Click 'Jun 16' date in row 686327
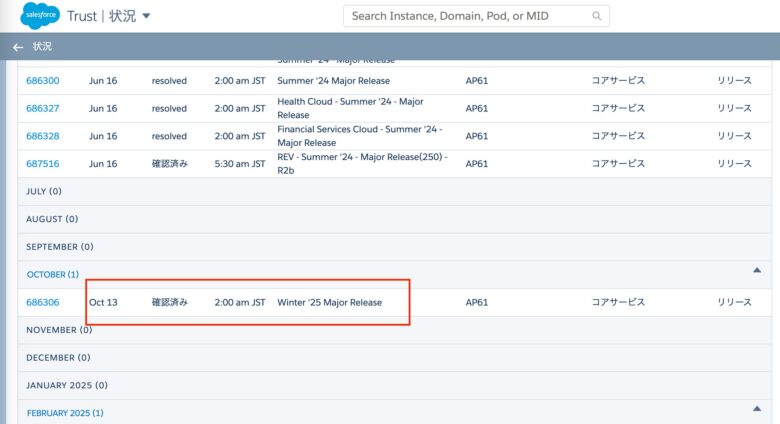The height and width of the screenshot is (424, 780). point(103,108)
